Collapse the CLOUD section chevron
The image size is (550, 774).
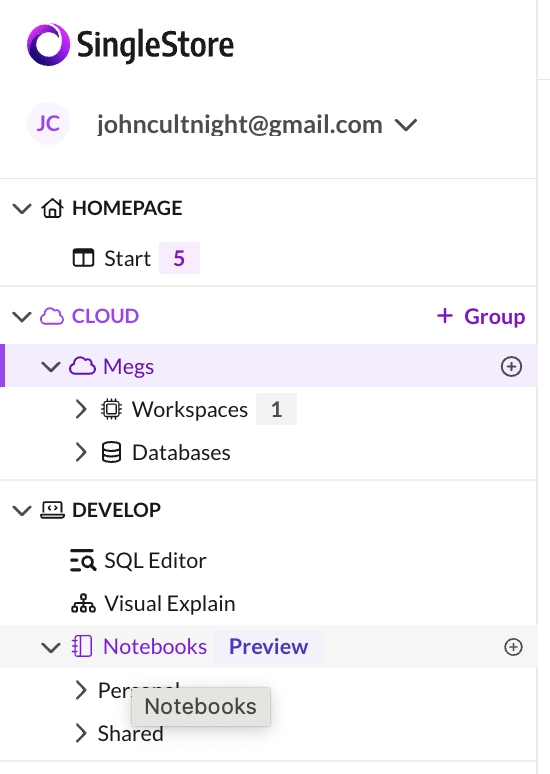point(22,316)
